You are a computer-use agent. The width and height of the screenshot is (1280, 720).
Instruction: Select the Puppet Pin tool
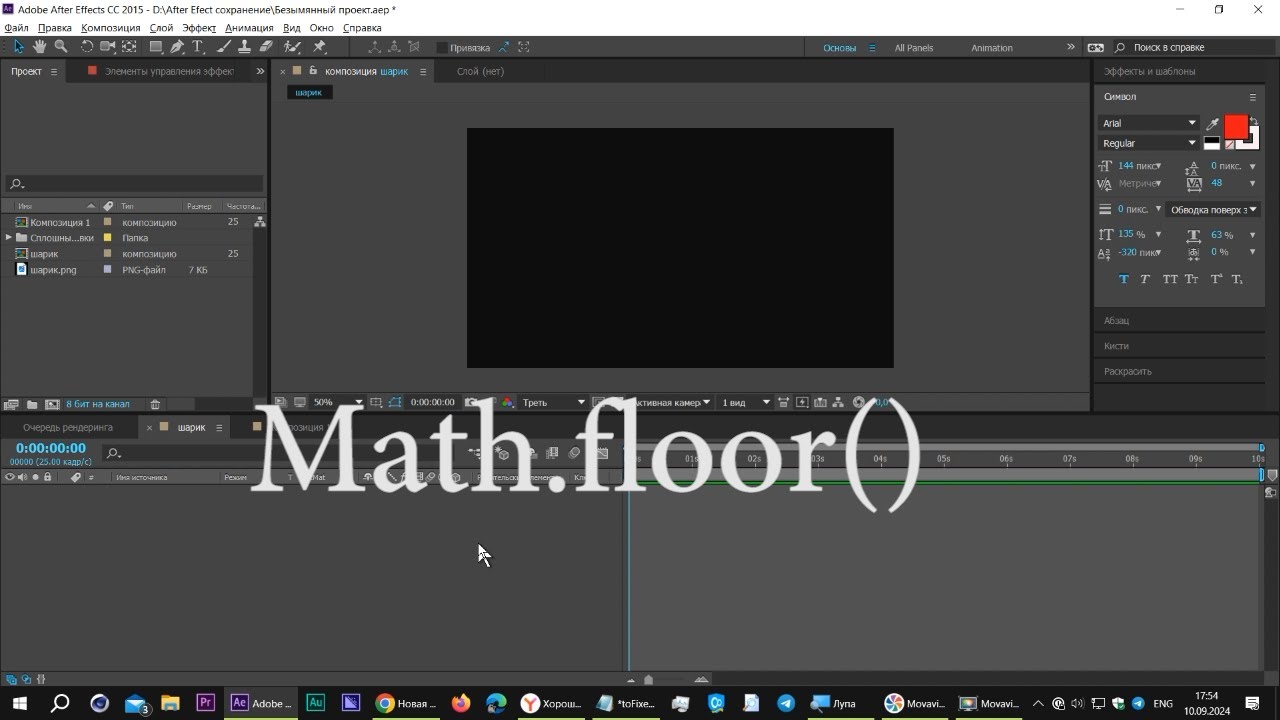coord(319,47)
